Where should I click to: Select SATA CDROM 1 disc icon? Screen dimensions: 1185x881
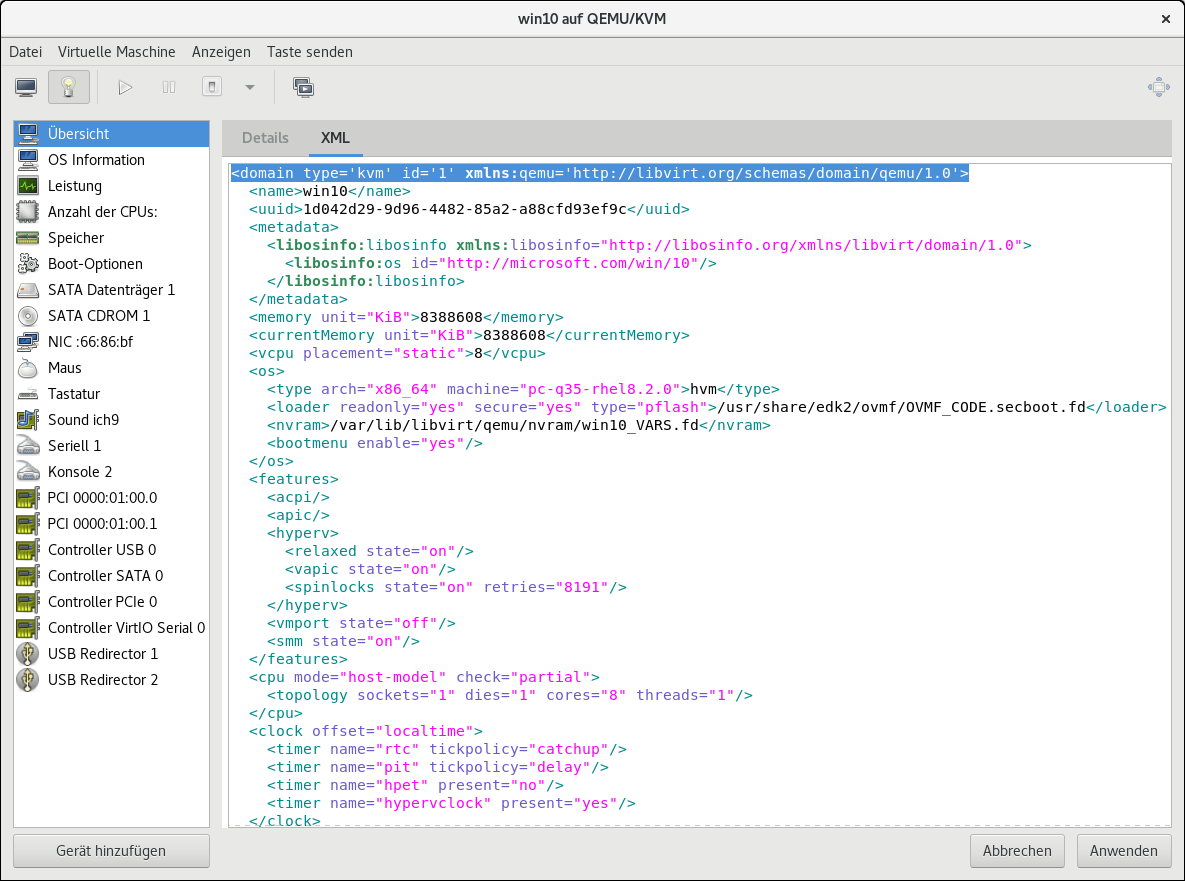(x=28, y=316)
